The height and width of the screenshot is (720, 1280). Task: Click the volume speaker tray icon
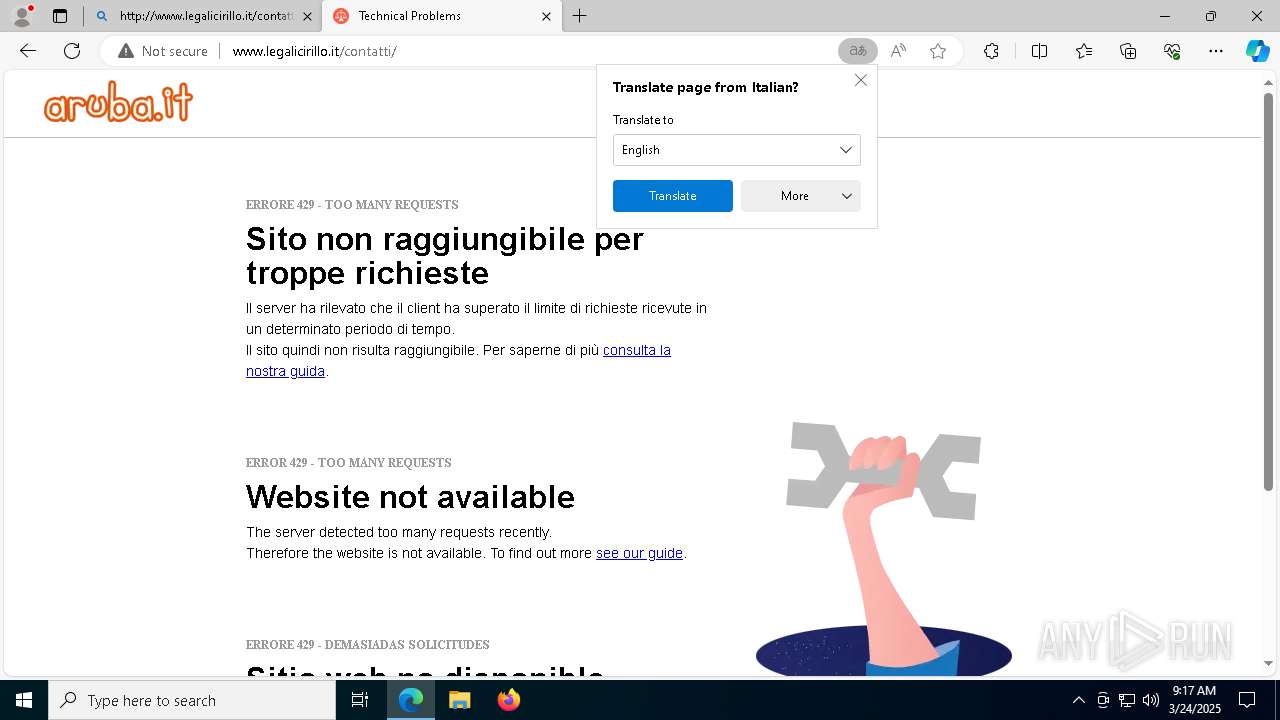pos(1151,700)
